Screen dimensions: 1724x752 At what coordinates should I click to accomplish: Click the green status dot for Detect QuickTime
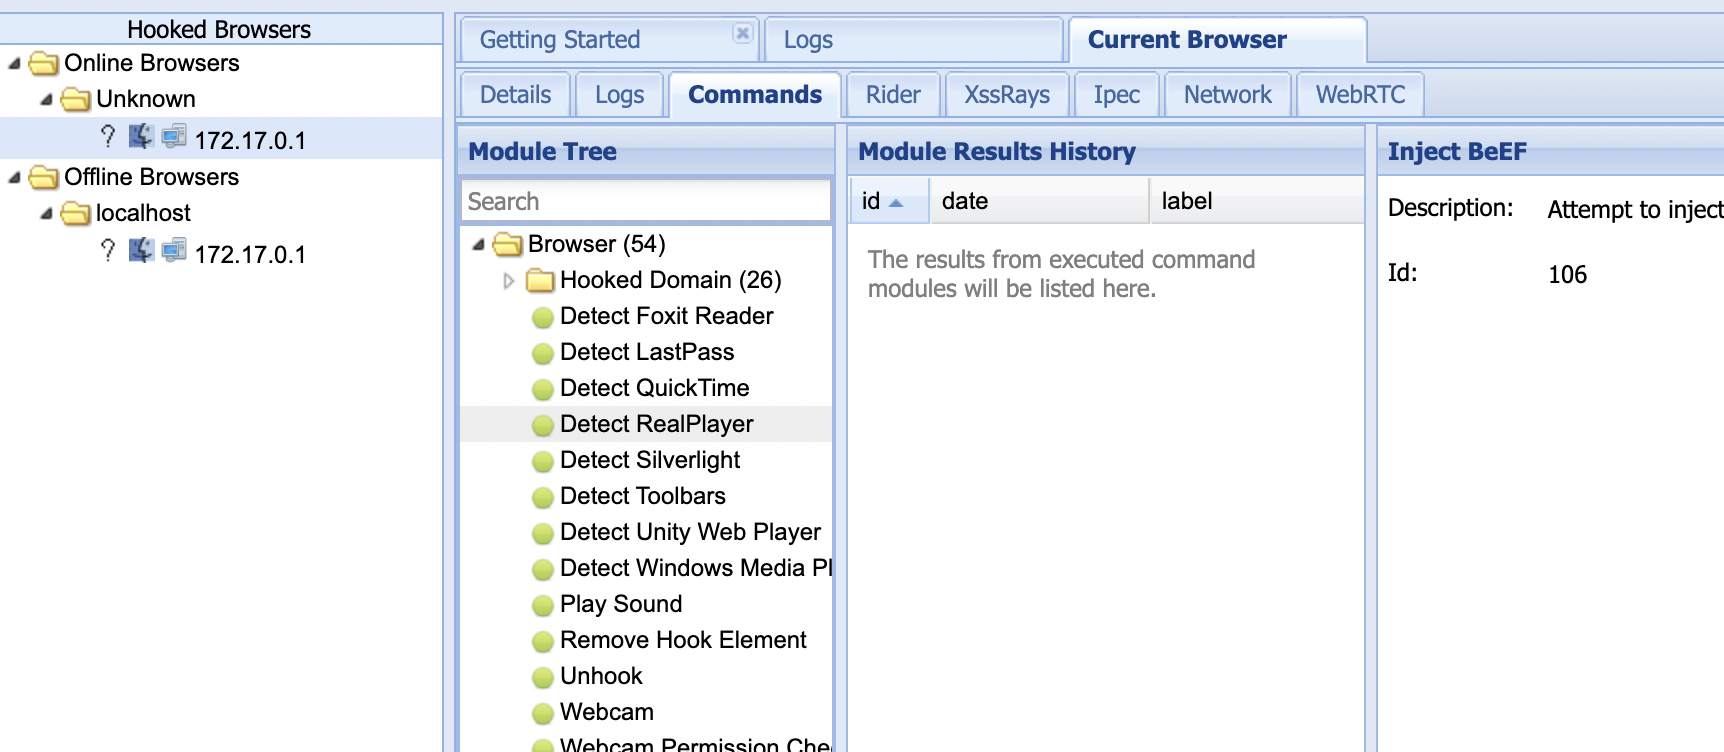tap(543, 390)
